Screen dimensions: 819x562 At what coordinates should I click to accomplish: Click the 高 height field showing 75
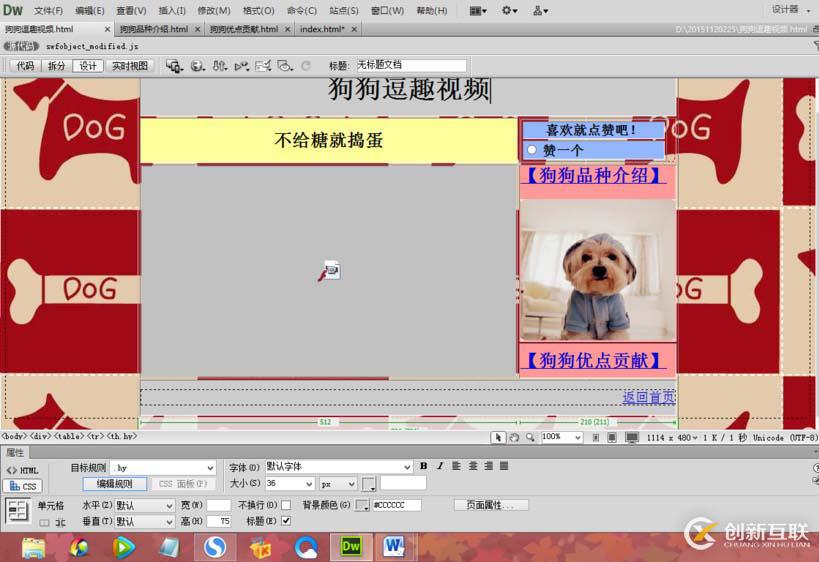[219, 521]
